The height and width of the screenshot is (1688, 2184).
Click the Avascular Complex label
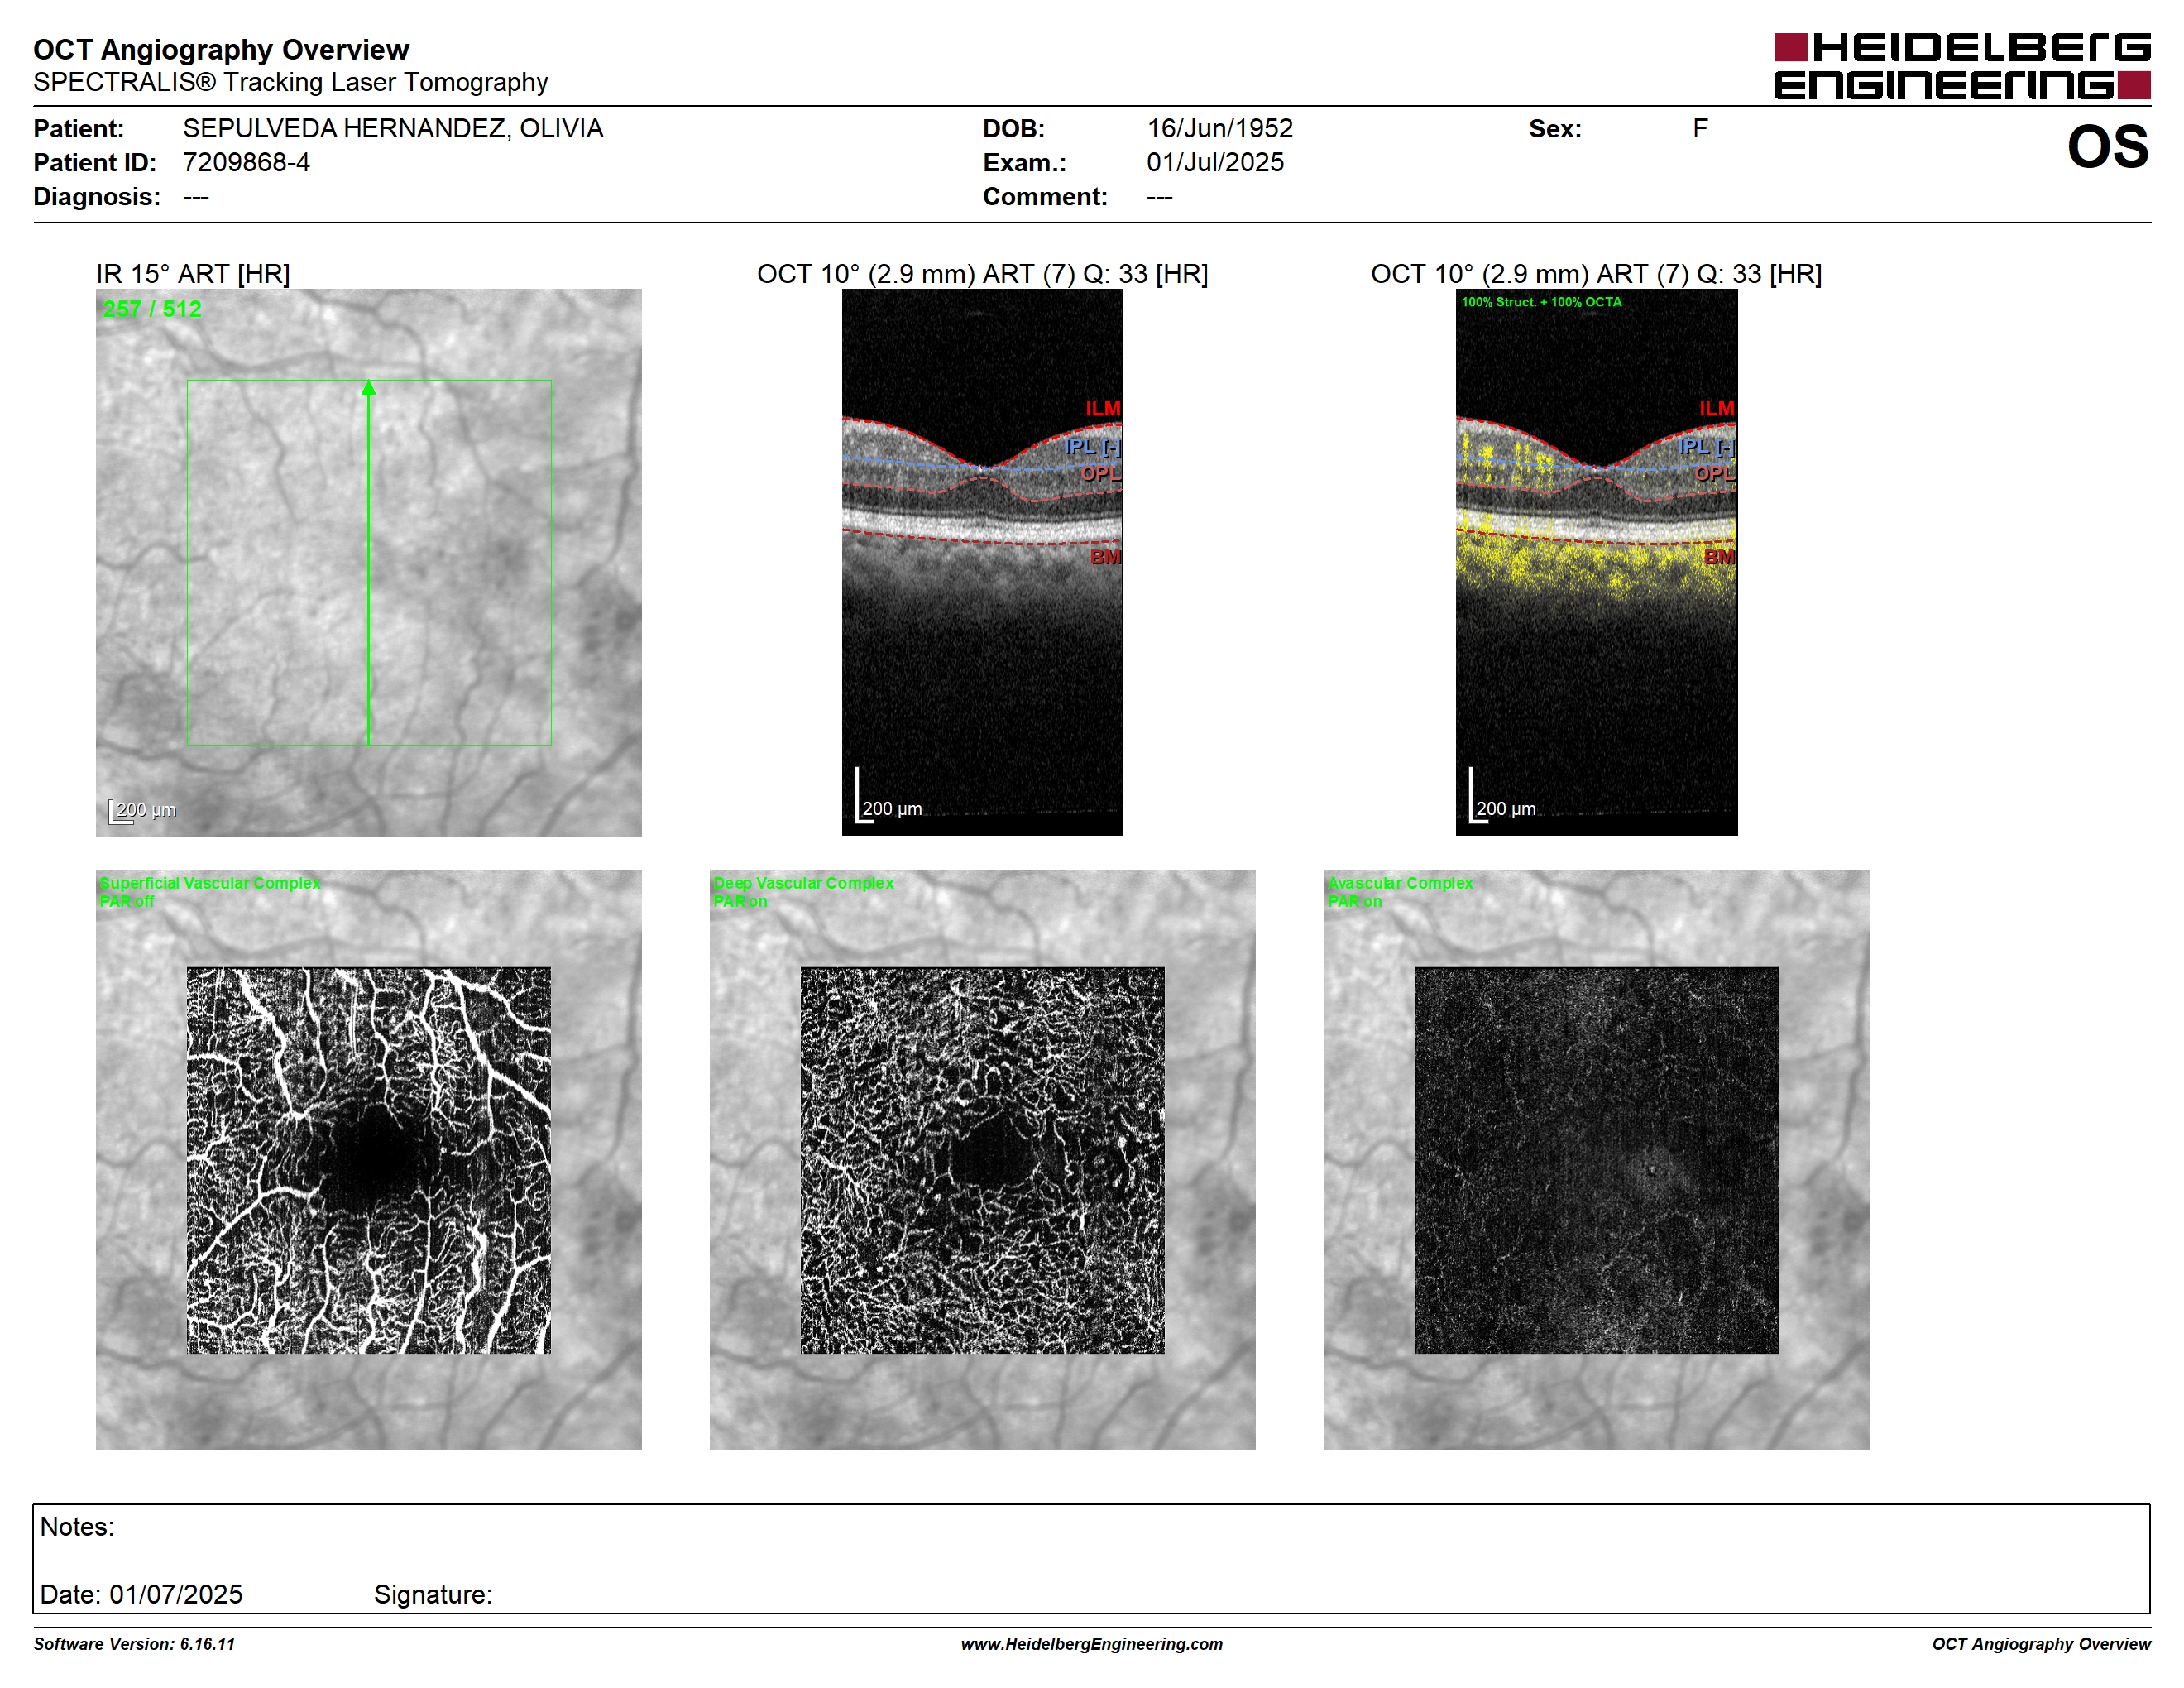coord(1400,883)
